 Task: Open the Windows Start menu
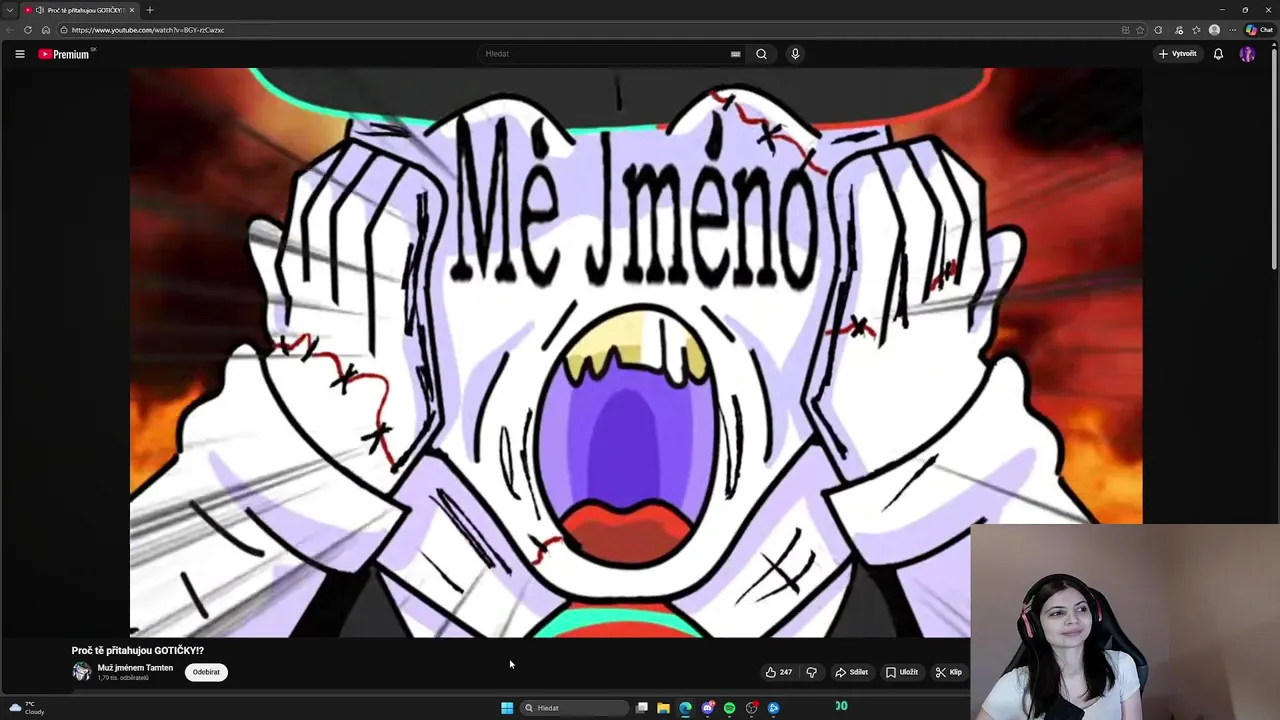click(507, 708)
